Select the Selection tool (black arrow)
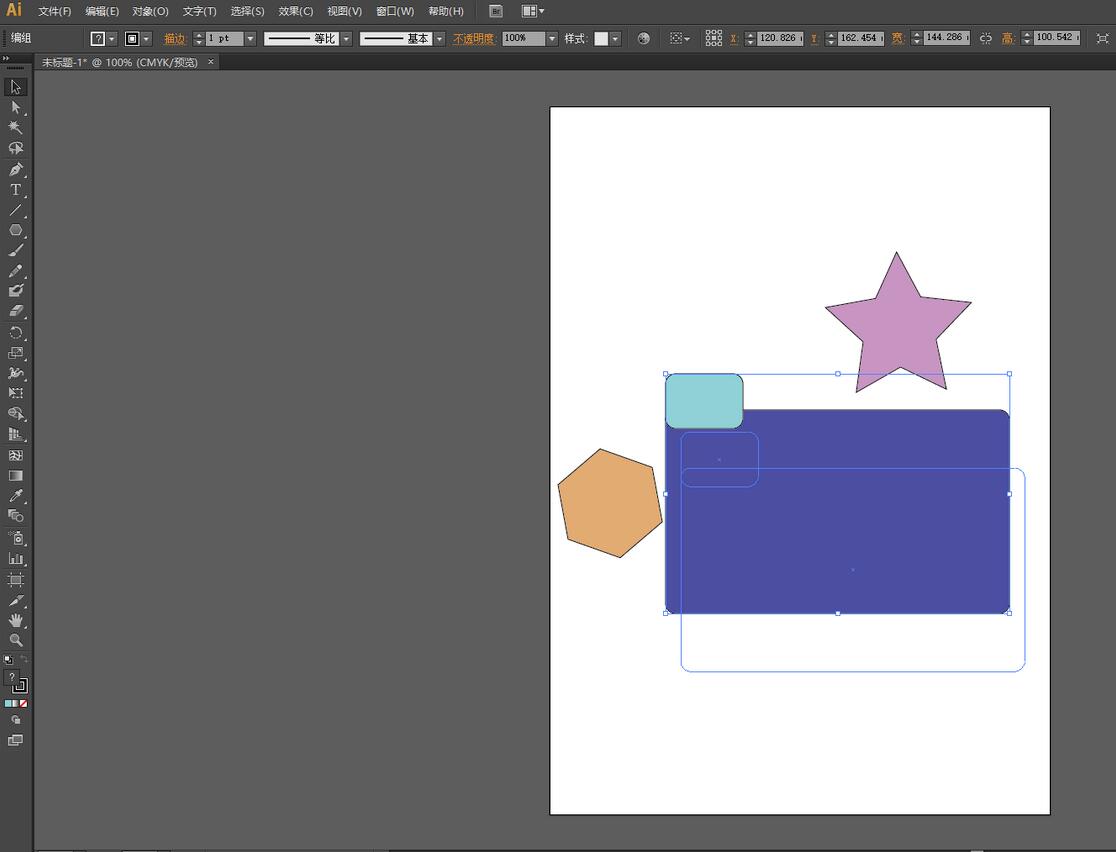 coord(16,87)
